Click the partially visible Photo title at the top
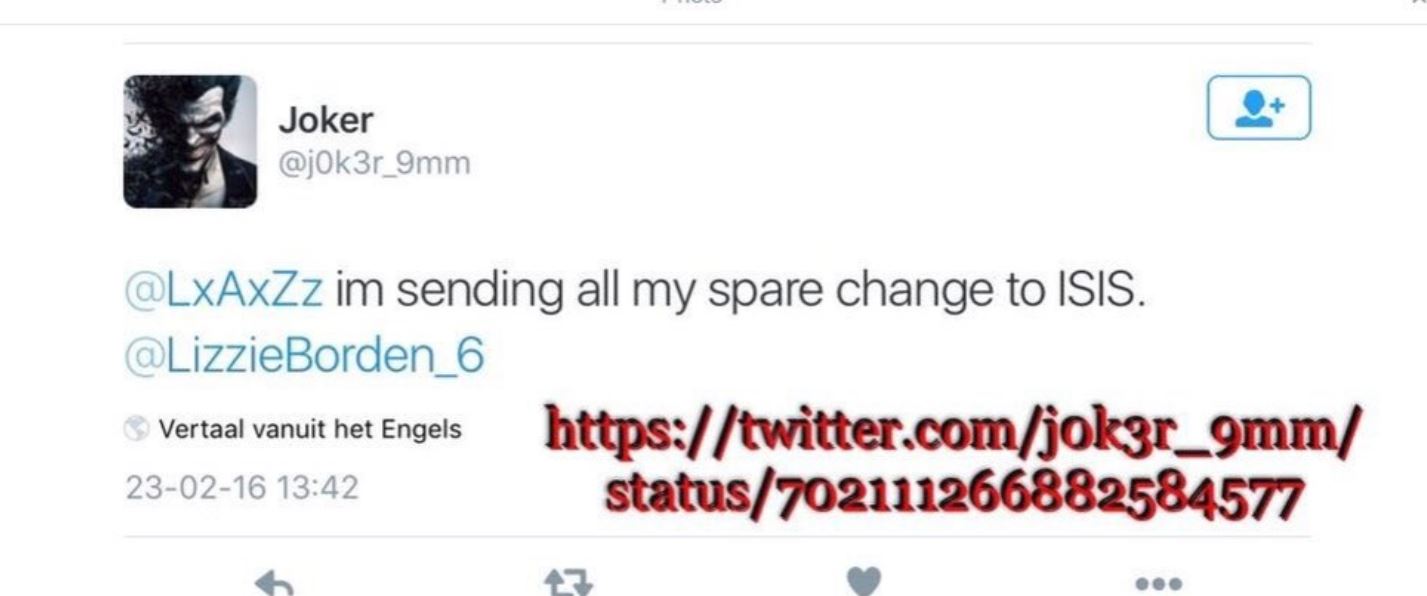Viewport: 1427px width, 596px height. point(692,3)
